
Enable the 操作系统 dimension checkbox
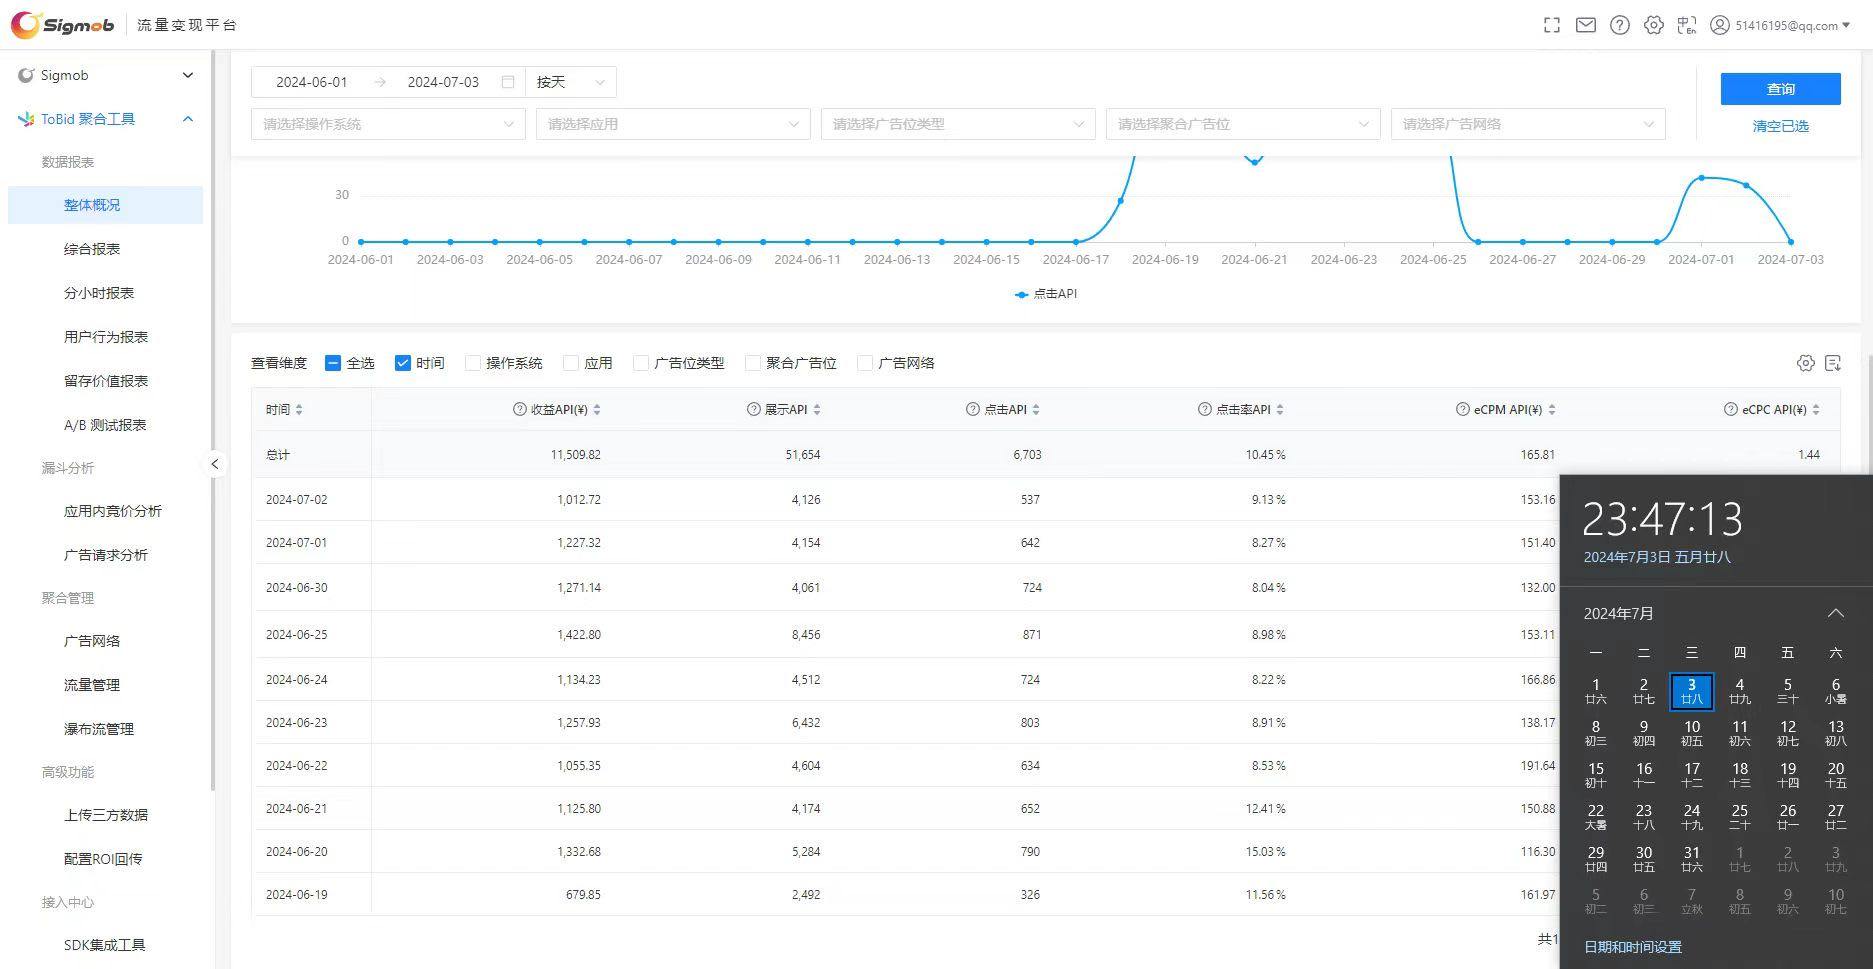point(473,363)
